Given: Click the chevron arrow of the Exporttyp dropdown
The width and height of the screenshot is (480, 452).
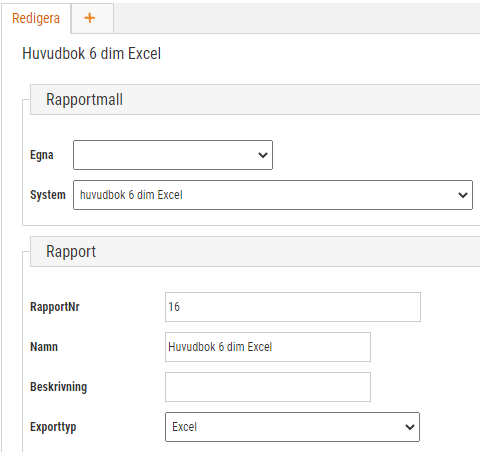Looking at the screenshot, I should [410, 427].
